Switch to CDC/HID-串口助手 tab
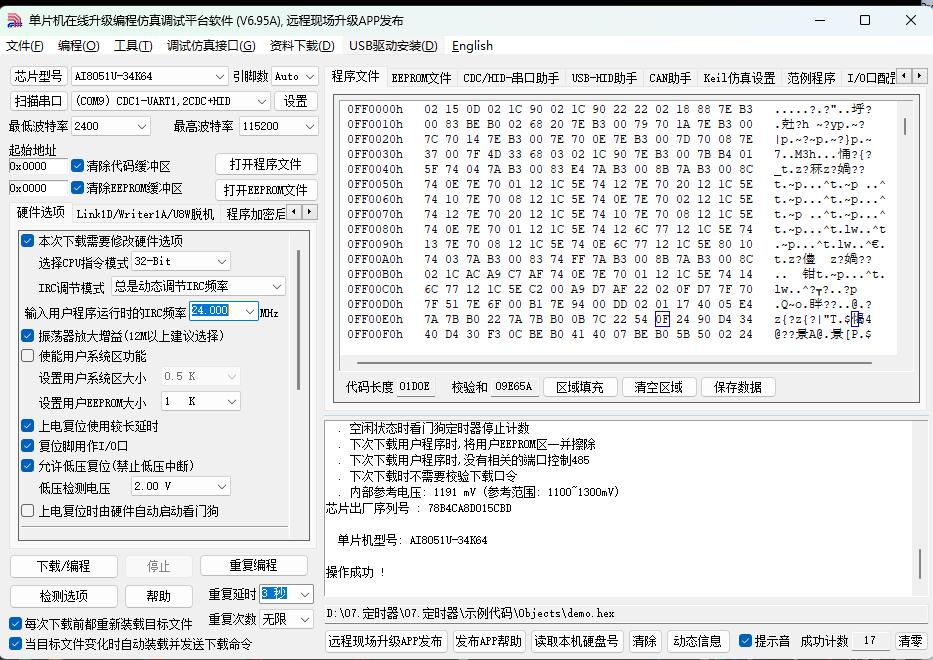 511,78
